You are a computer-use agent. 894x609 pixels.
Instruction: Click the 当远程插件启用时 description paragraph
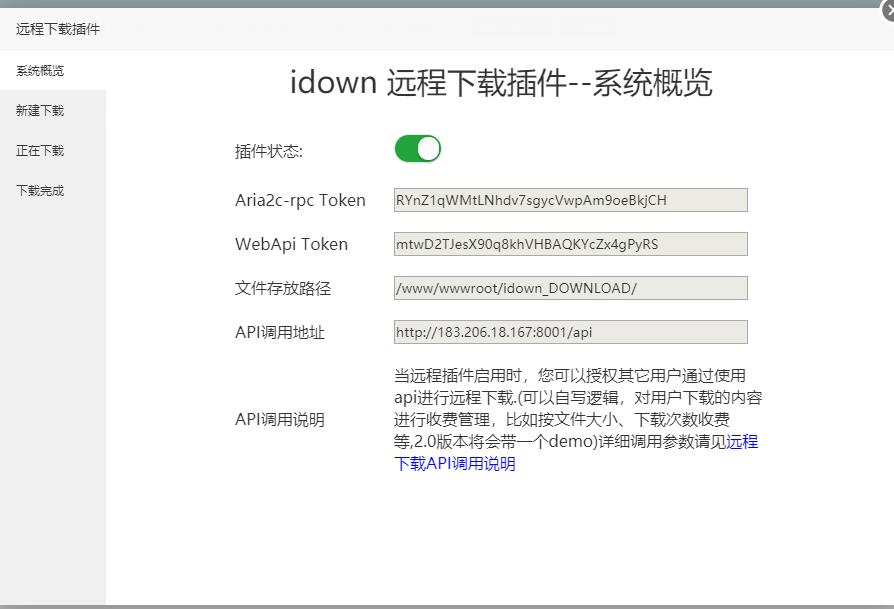(578, 420)
